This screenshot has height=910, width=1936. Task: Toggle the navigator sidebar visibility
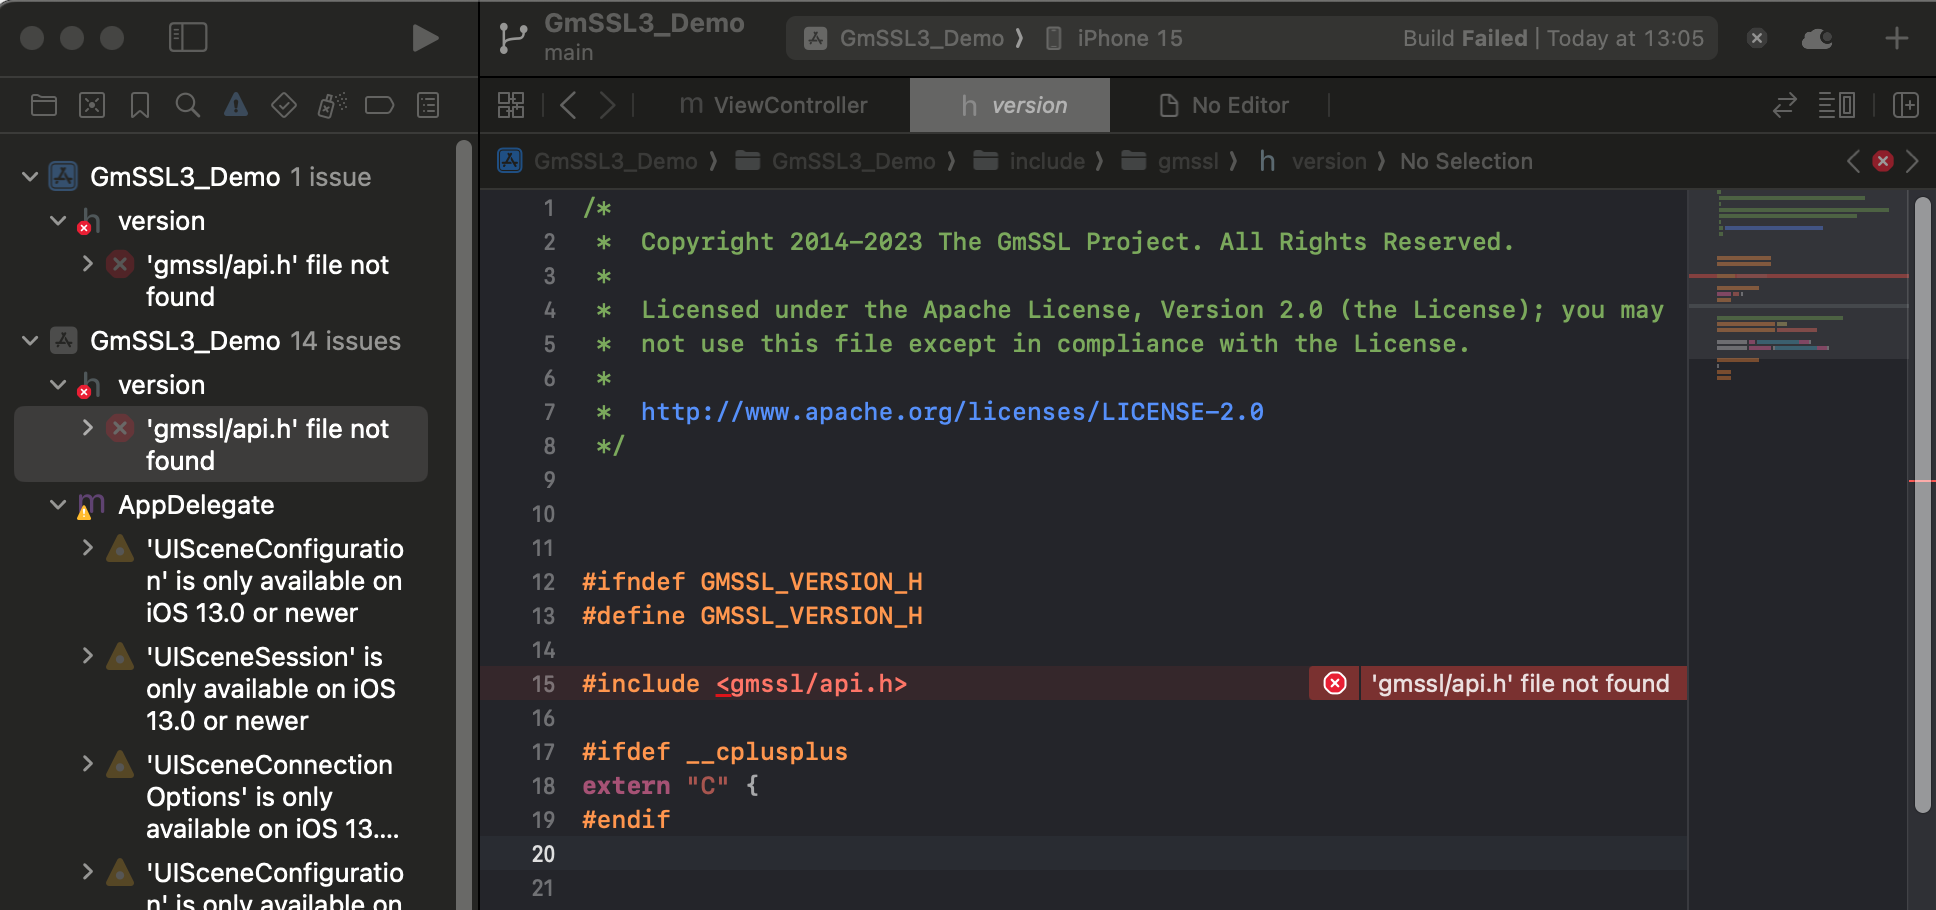tap(188, 38)
